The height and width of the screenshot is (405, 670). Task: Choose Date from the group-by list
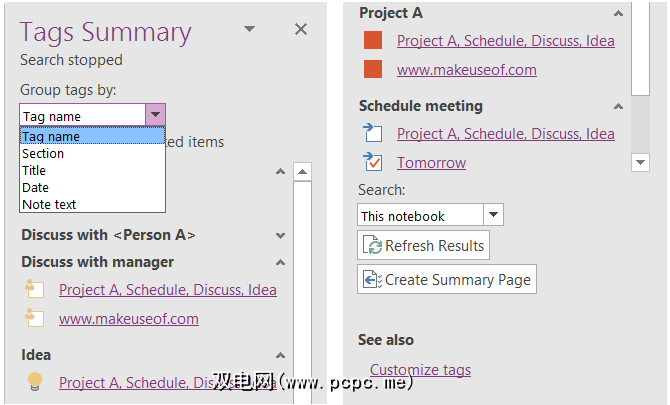click(x=36, y=188)
